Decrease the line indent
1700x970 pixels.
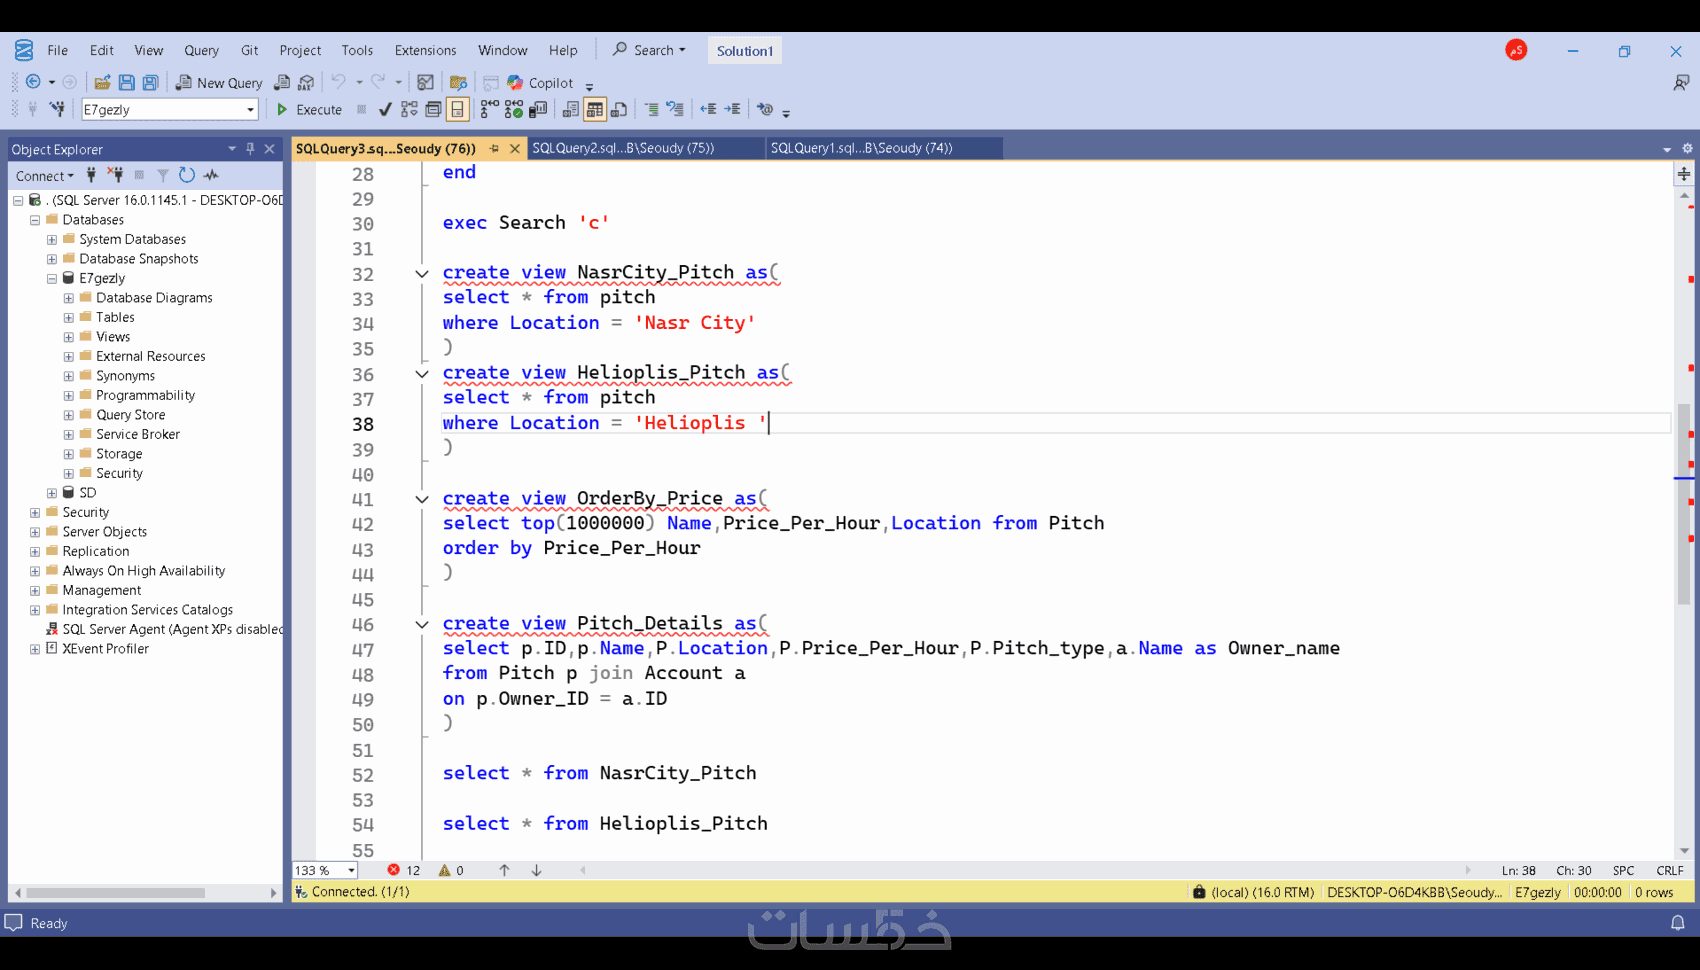coord(708,109)
